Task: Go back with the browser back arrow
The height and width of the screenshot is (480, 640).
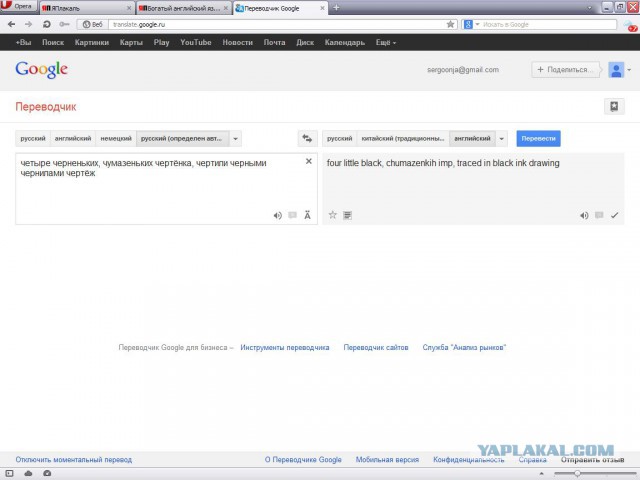Action: 11,24
